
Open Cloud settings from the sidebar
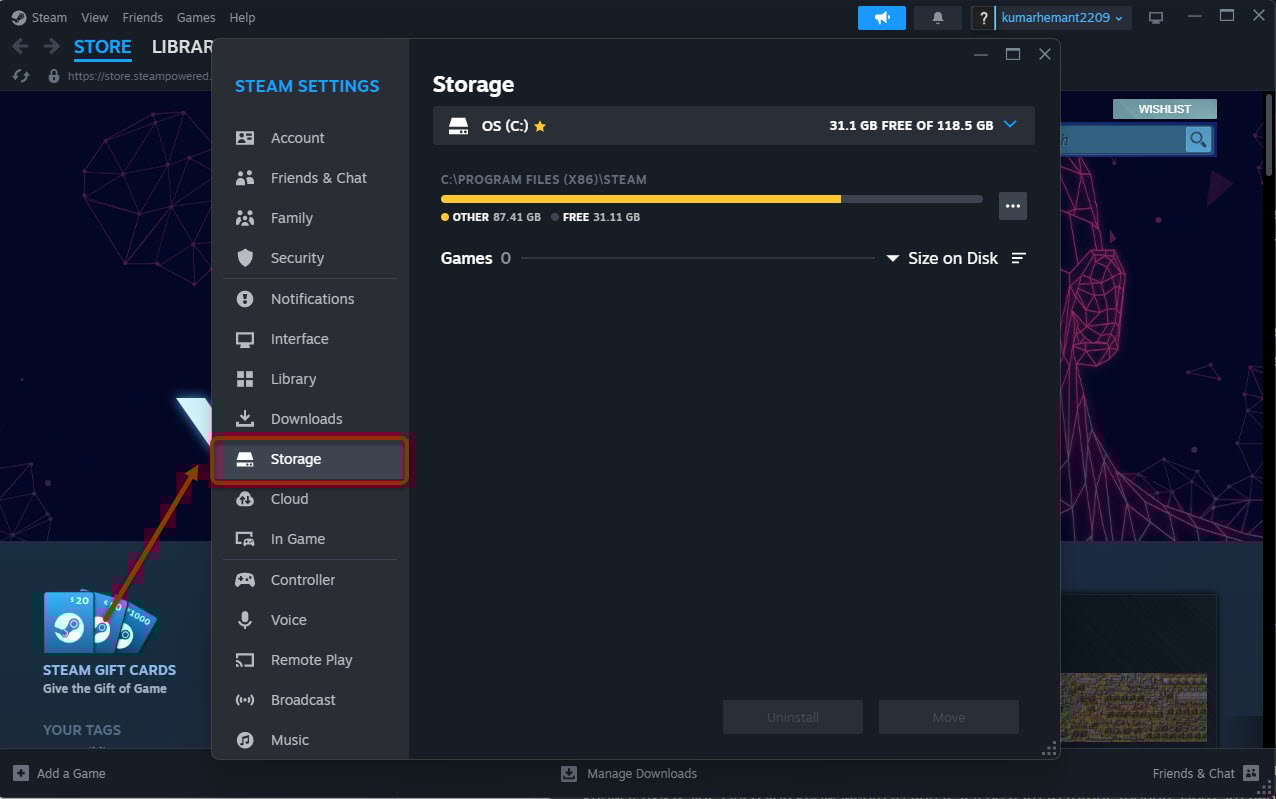(x=244, y=498)
